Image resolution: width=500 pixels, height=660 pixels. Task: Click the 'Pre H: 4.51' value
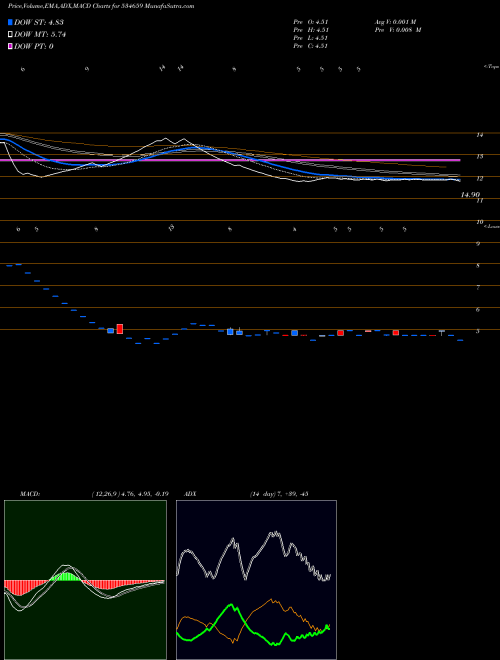tap(311, 30)
